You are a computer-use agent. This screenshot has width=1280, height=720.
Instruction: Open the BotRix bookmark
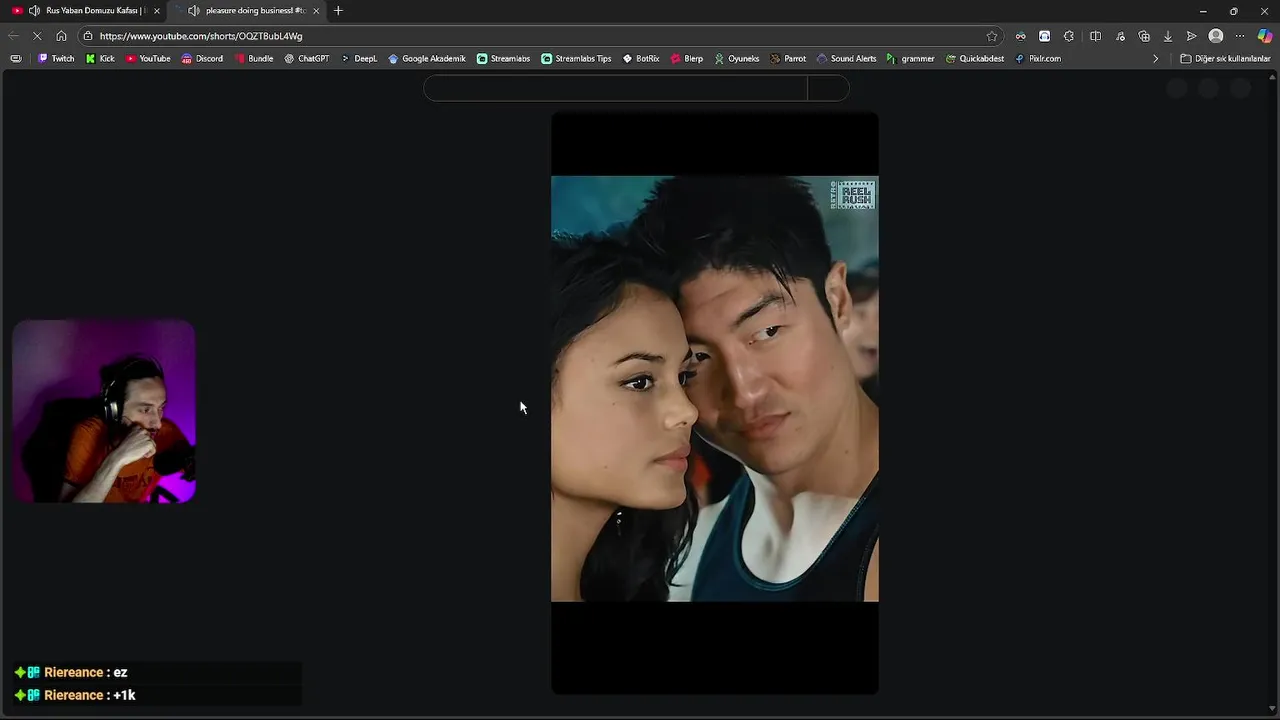(x=641, y=59)
